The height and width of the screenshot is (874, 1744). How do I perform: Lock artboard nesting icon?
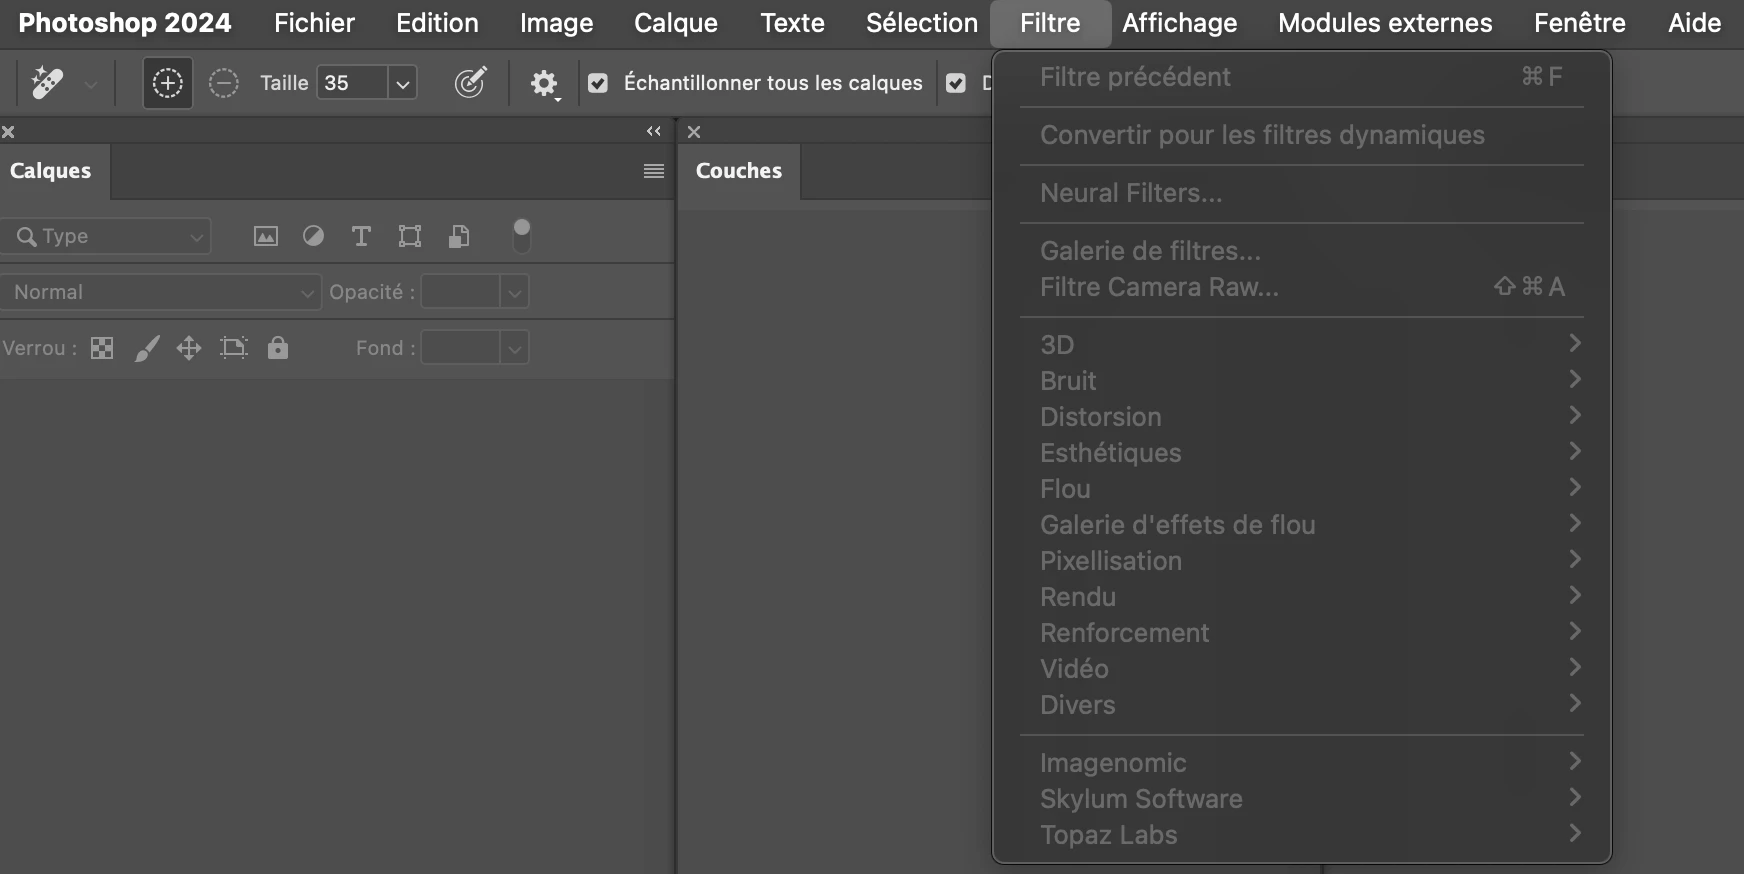(233, 348)
